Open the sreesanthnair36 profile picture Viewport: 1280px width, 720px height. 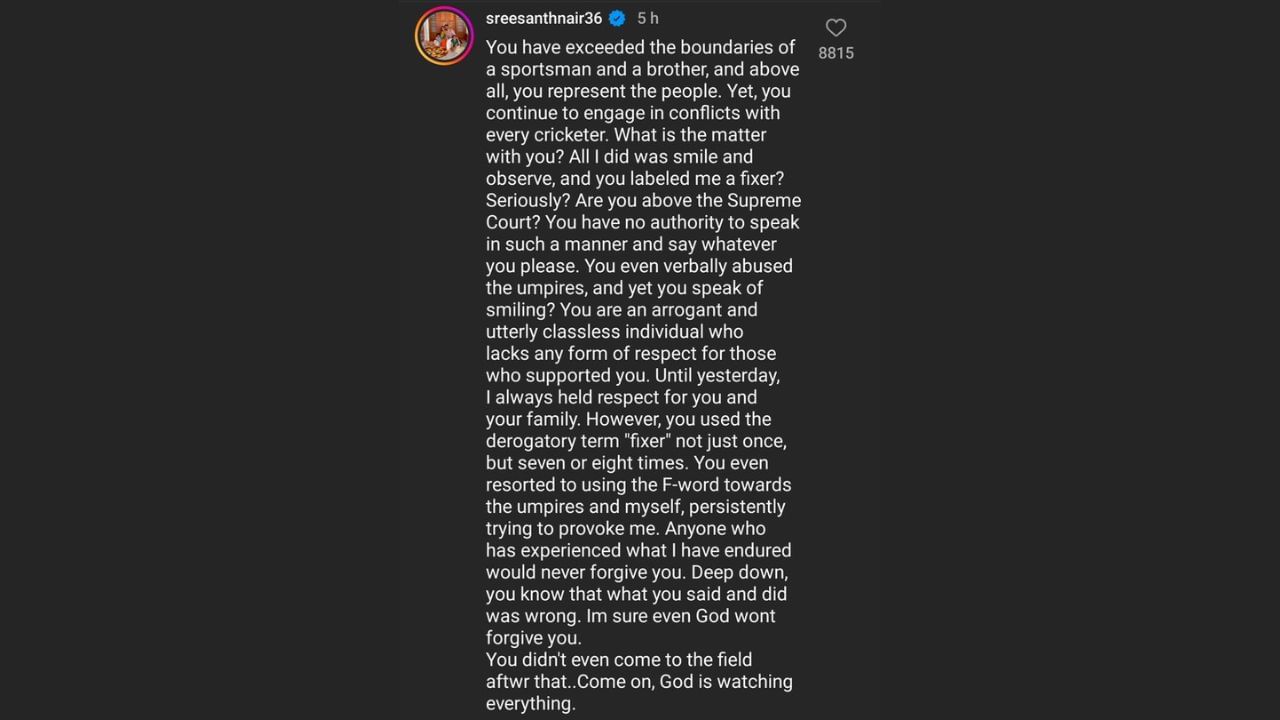(x=444, y=35)
